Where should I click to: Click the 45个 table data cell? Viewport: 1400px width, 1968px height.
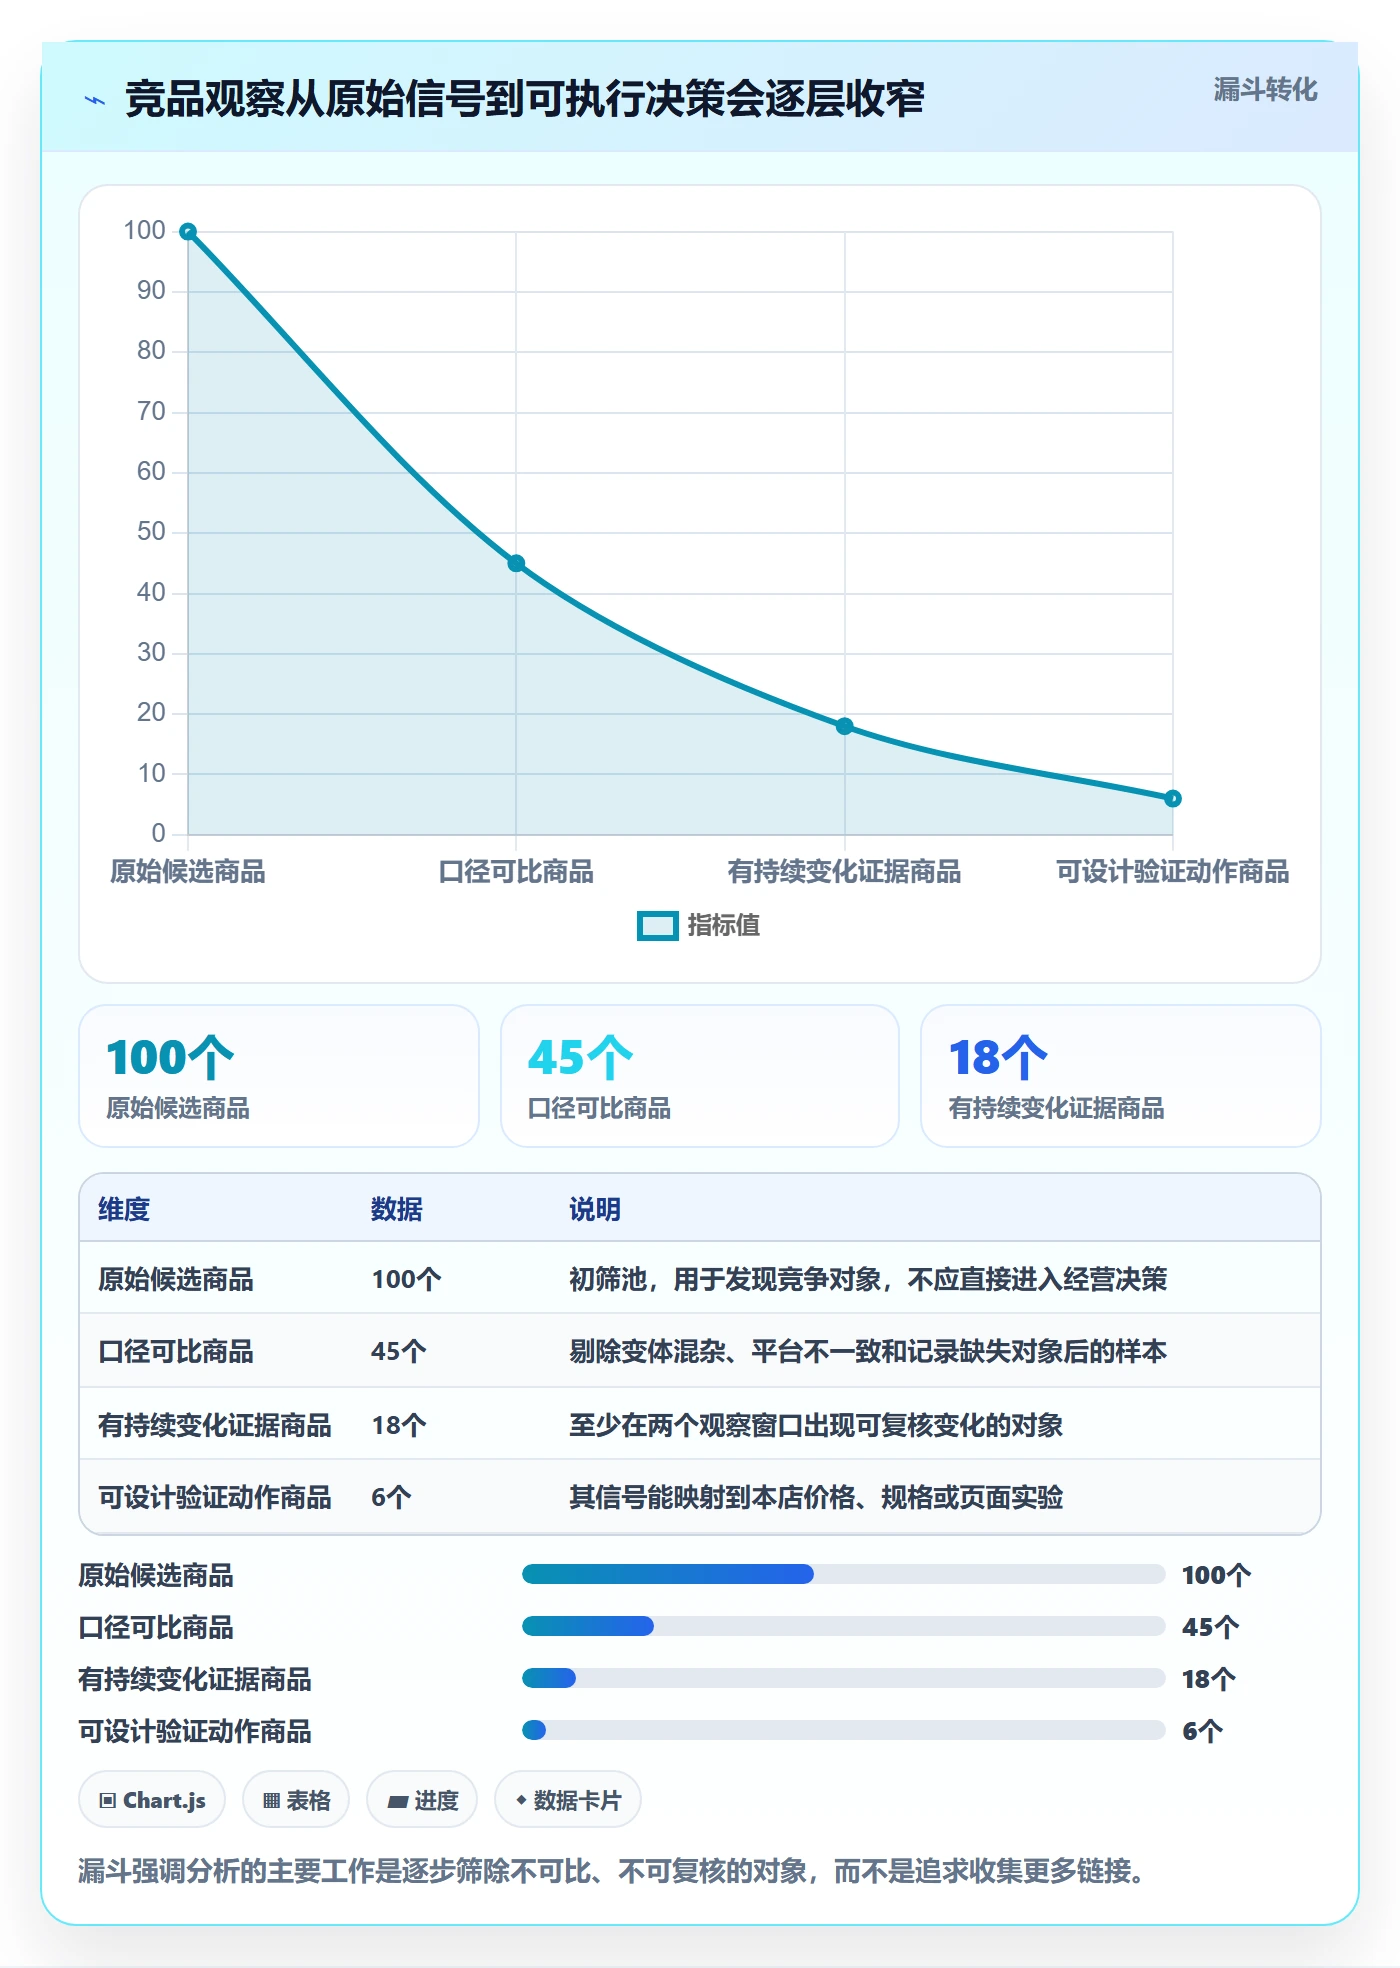click(x=399, y=1352)
